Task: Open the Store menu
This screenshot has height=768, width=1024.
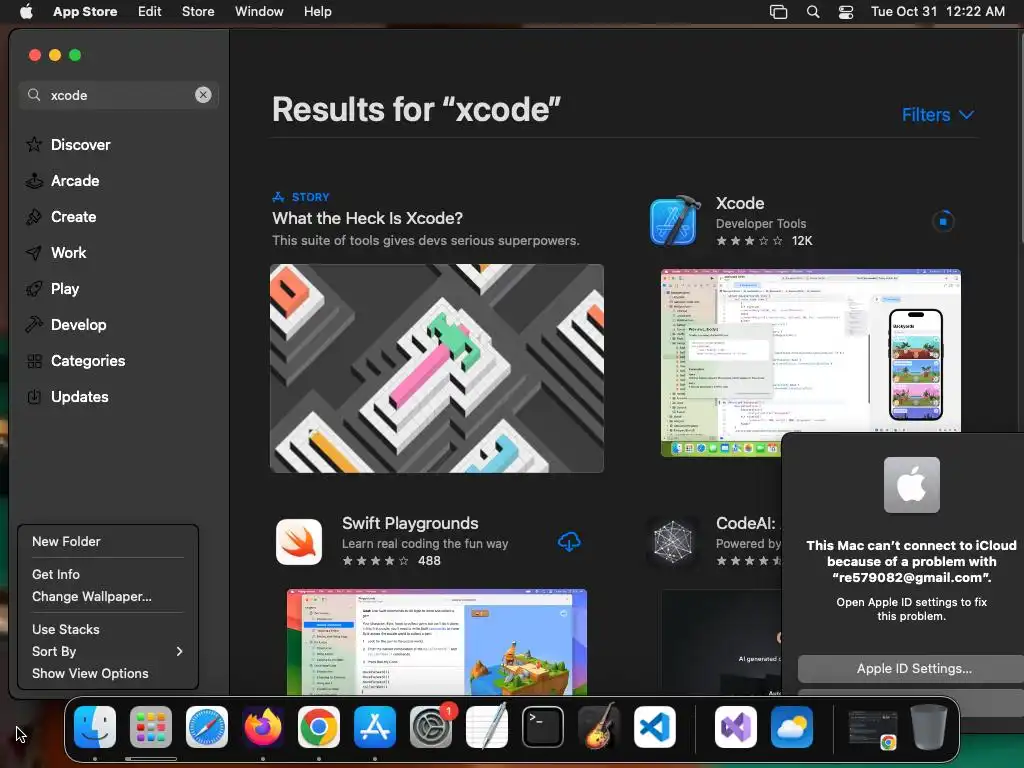Action: [198, 11]
